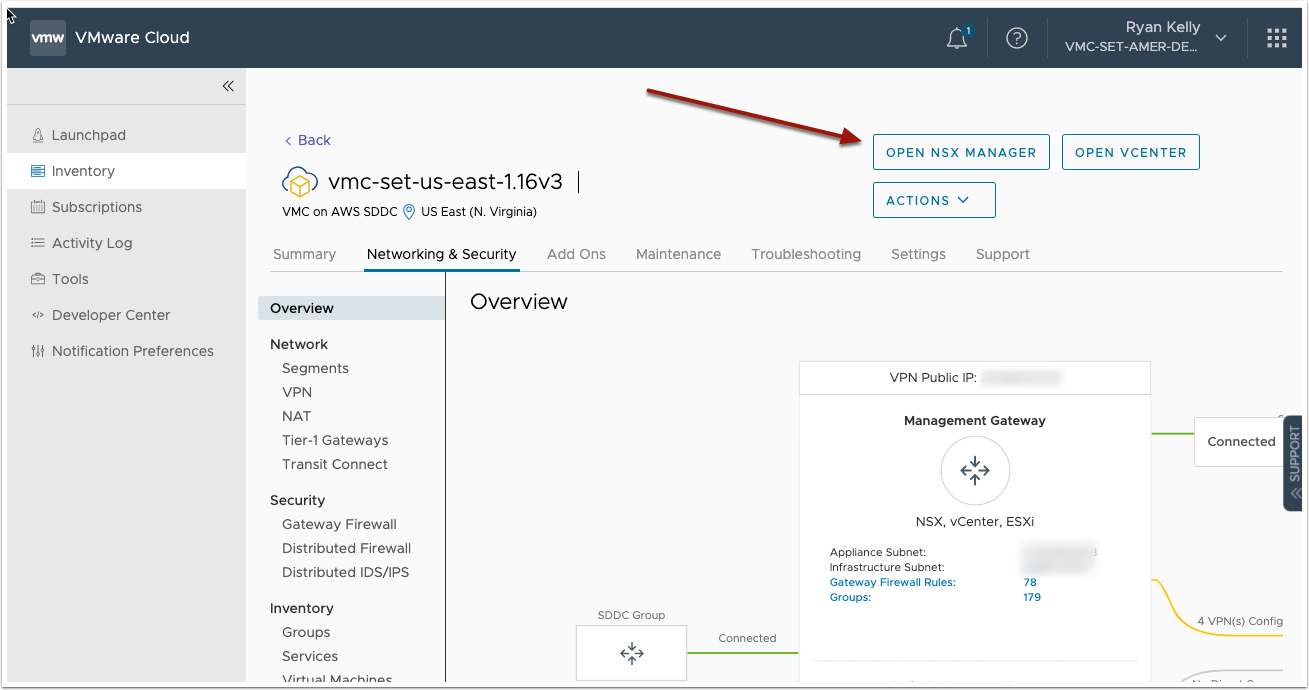Open the ACTIONS dropdown
1309x690 pixels.
pos(934,200)
